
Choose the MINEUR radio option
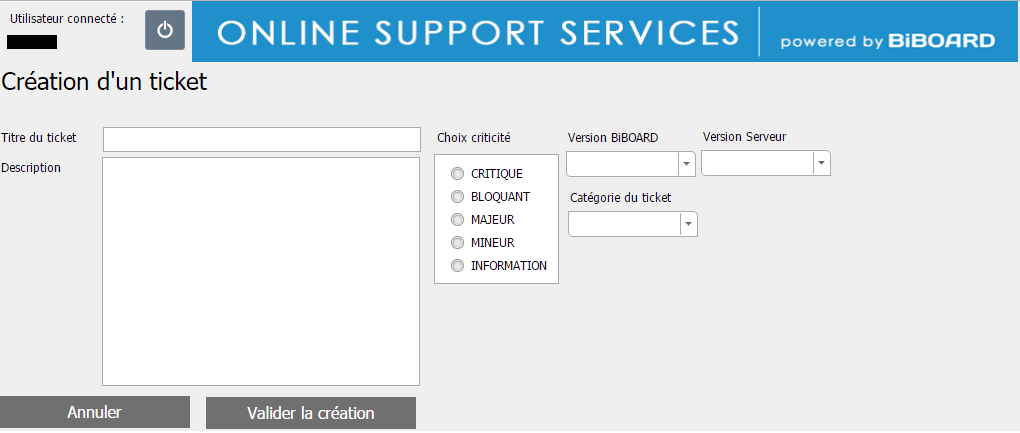pos(458,243)
